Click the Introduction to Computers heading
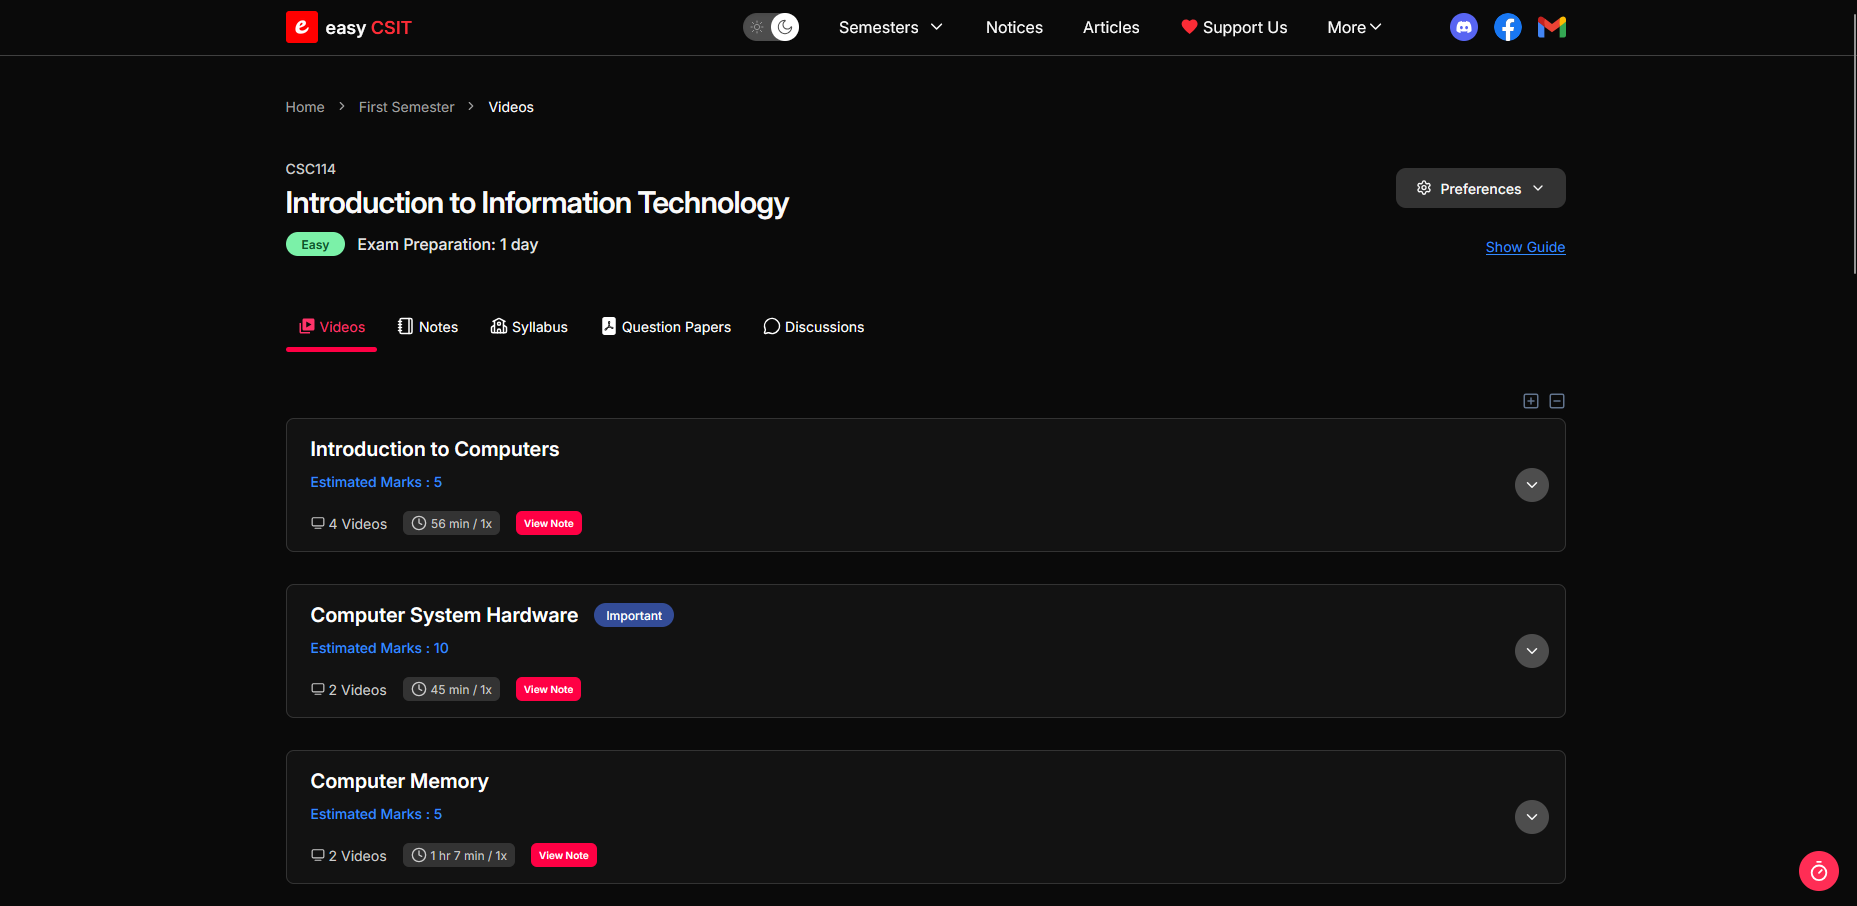This screenshot has width=1857, height=906. (x=435, y=449)
